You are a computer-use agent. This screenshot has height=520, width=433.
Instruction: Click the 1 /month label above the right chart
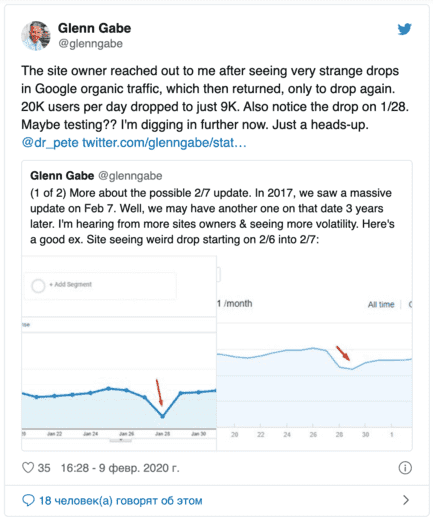(x=235, y=304)
